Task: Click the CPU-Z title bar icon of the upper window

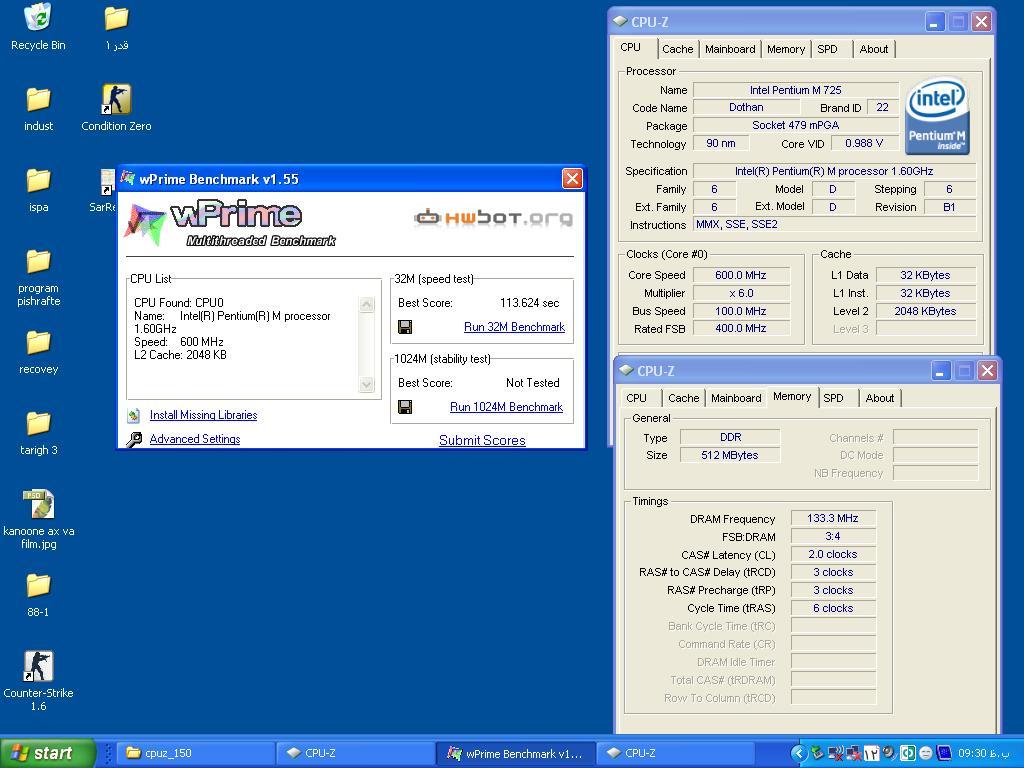Action: 620,22
